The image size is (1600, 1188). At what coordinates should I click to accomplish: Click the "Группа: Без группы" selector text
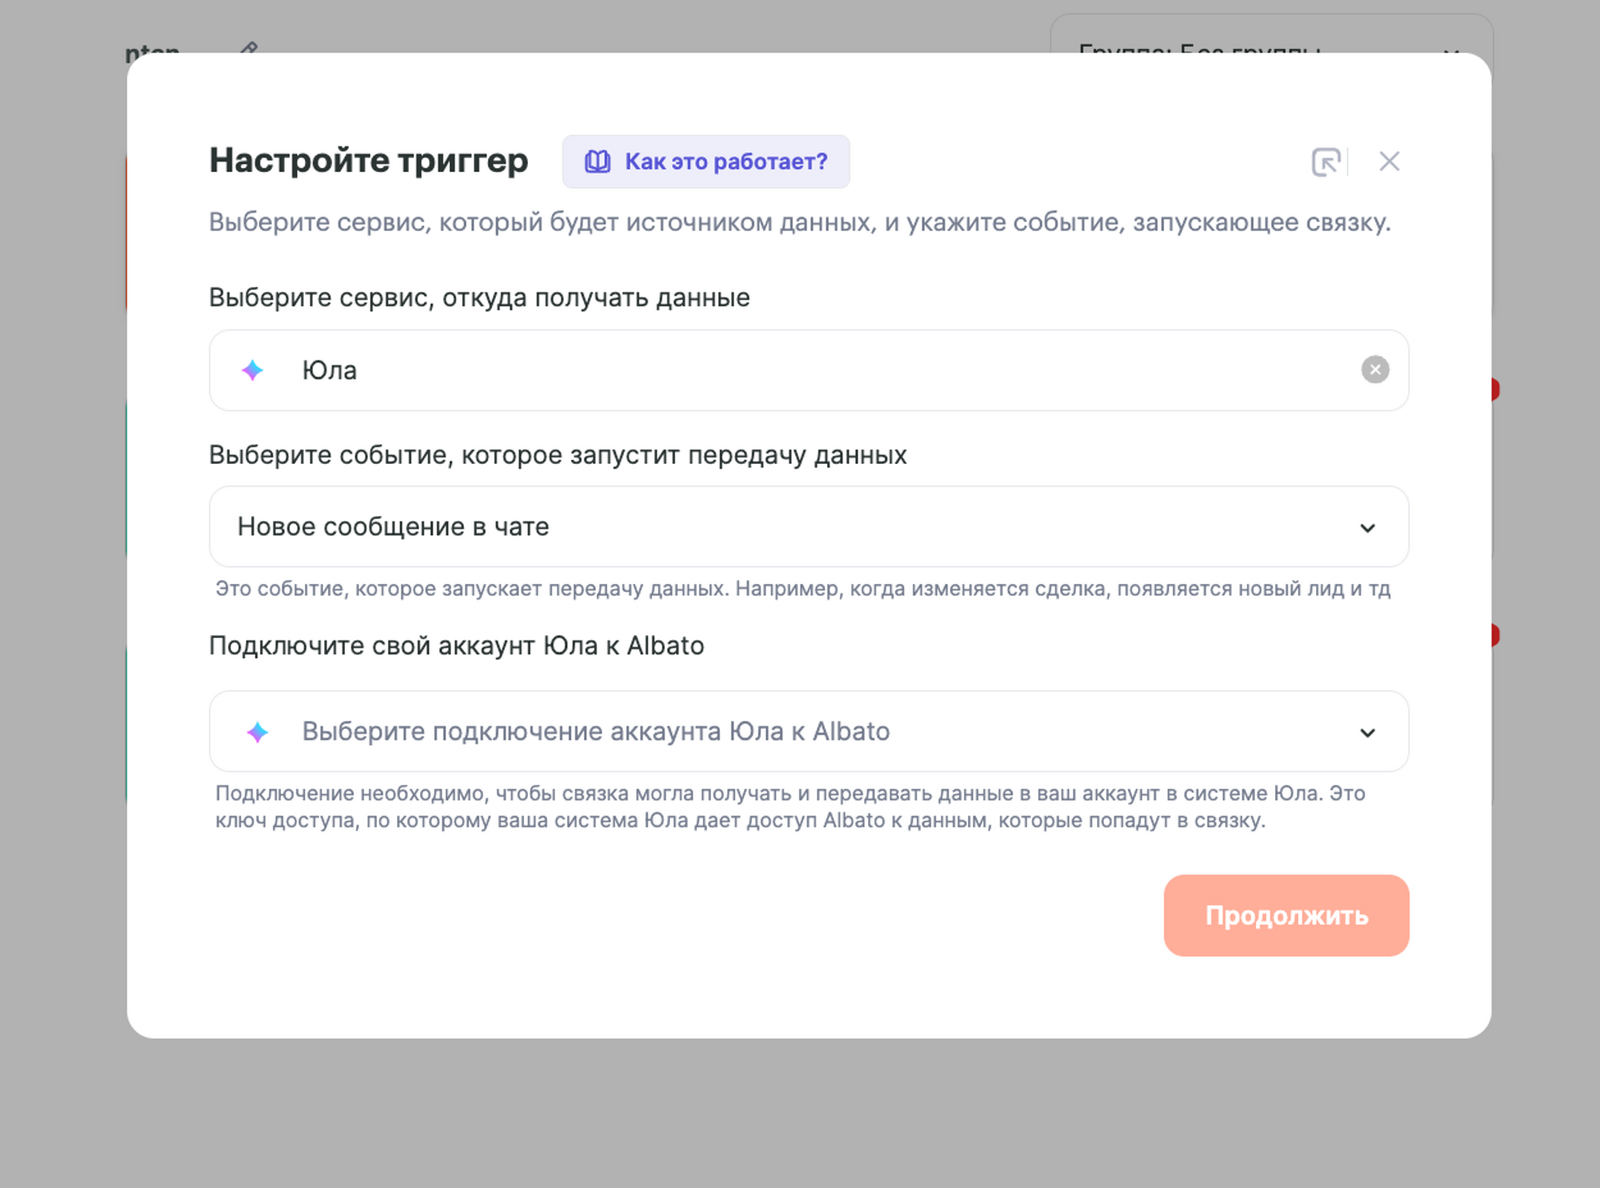click(1199, 47)
